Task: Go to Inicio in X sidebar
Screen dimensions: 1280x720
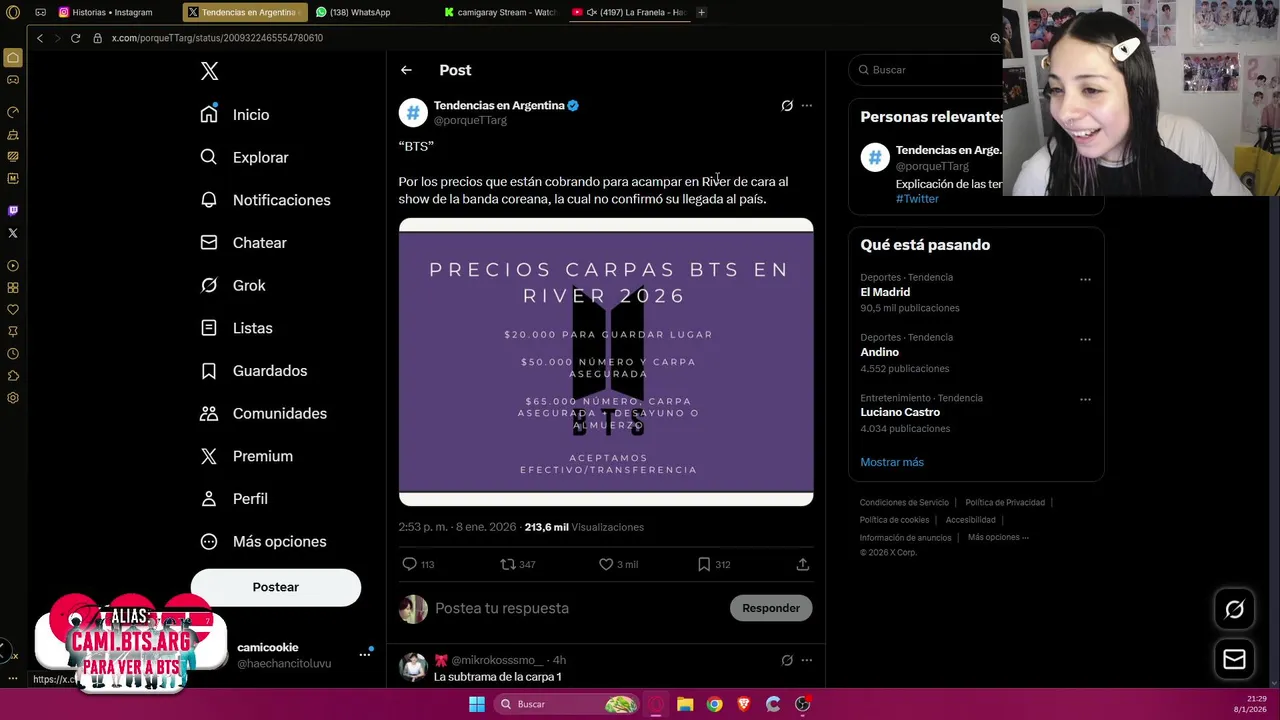Action: tap(236, 115)
